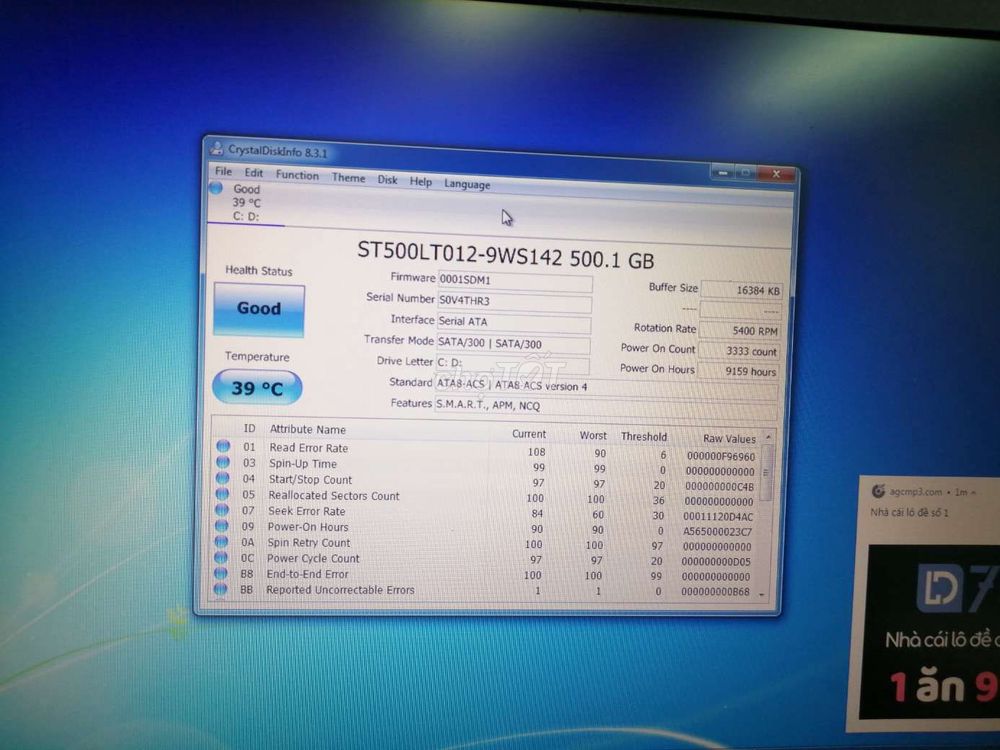1000x750 pixels.
Task: Click status icon for Spin-Up Time
Action: pos(223,462)
